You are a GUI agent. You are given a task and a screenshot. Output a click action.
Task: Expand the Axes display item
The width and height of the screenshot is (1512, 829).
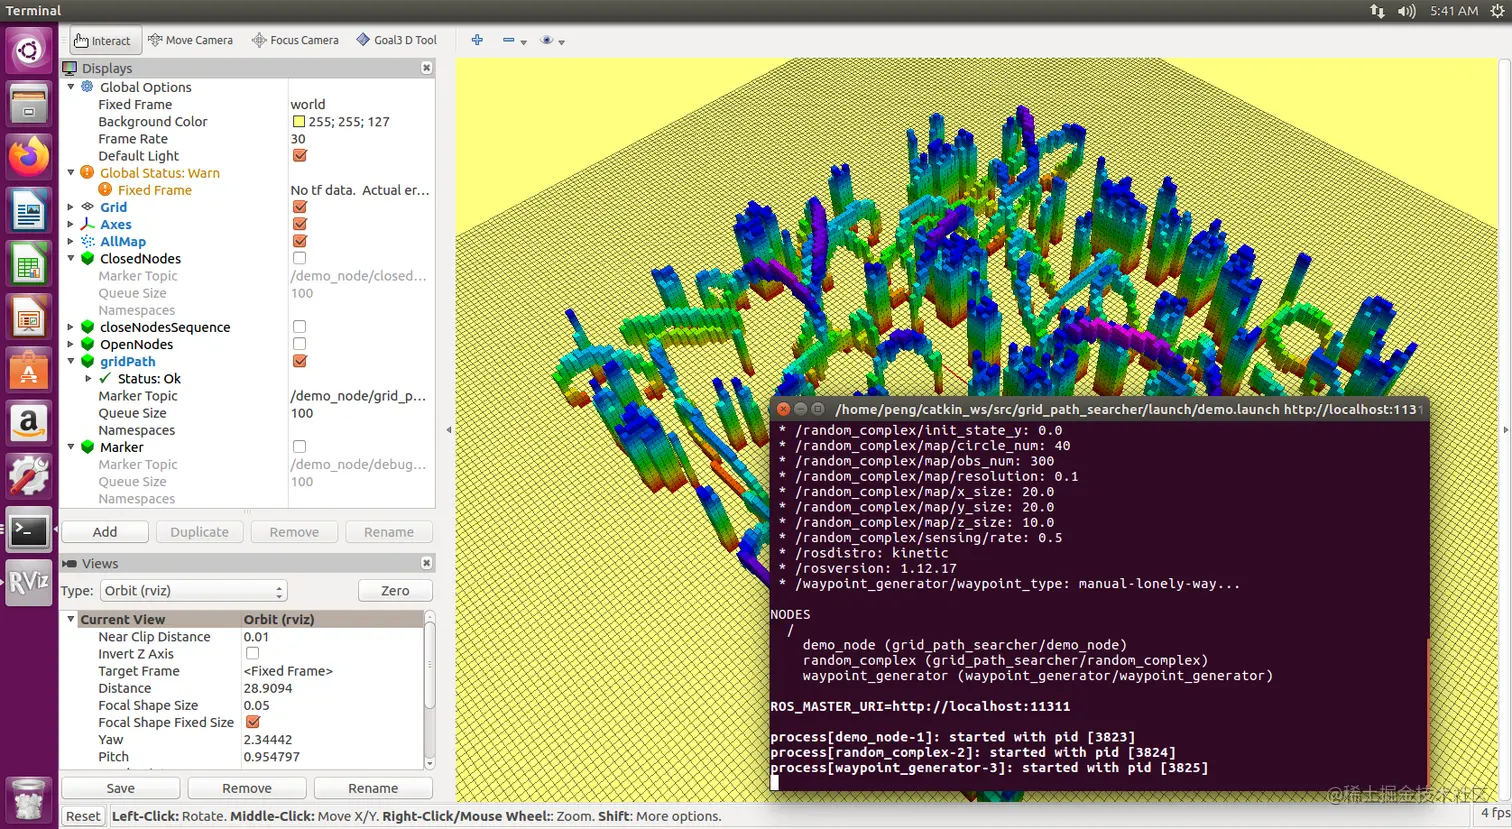(71, 224)
